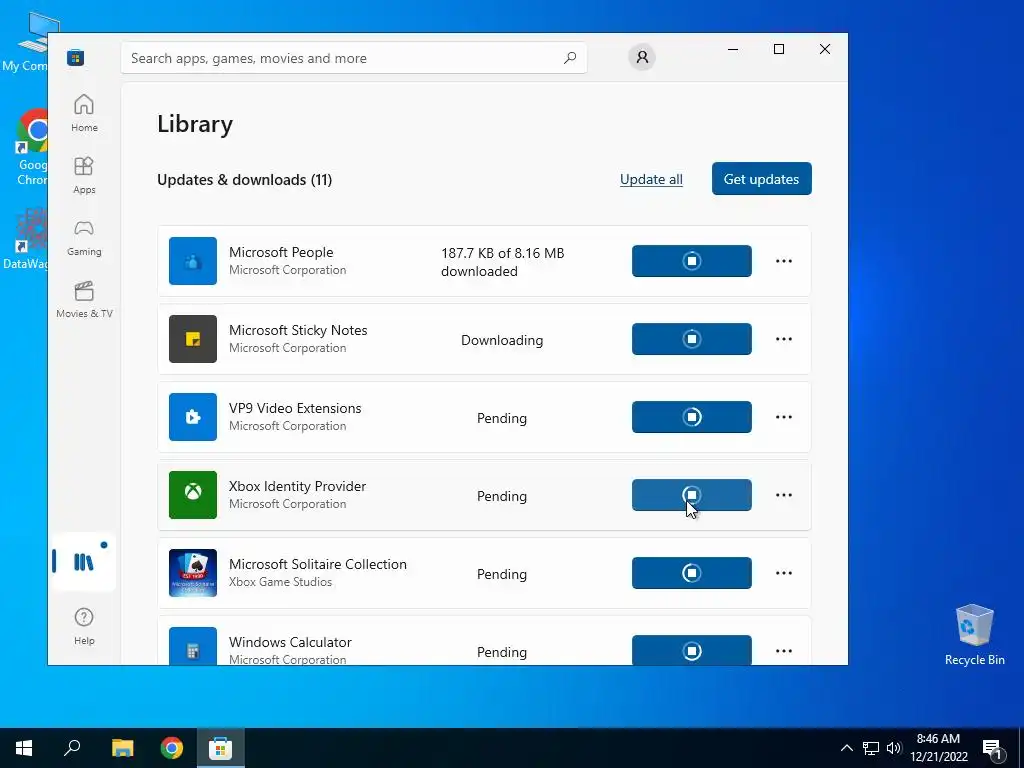The height and width of the screenshot is (768, 1024).
Task: Select the VP9 Video Extensions title text
Action: tap(295, 408)
